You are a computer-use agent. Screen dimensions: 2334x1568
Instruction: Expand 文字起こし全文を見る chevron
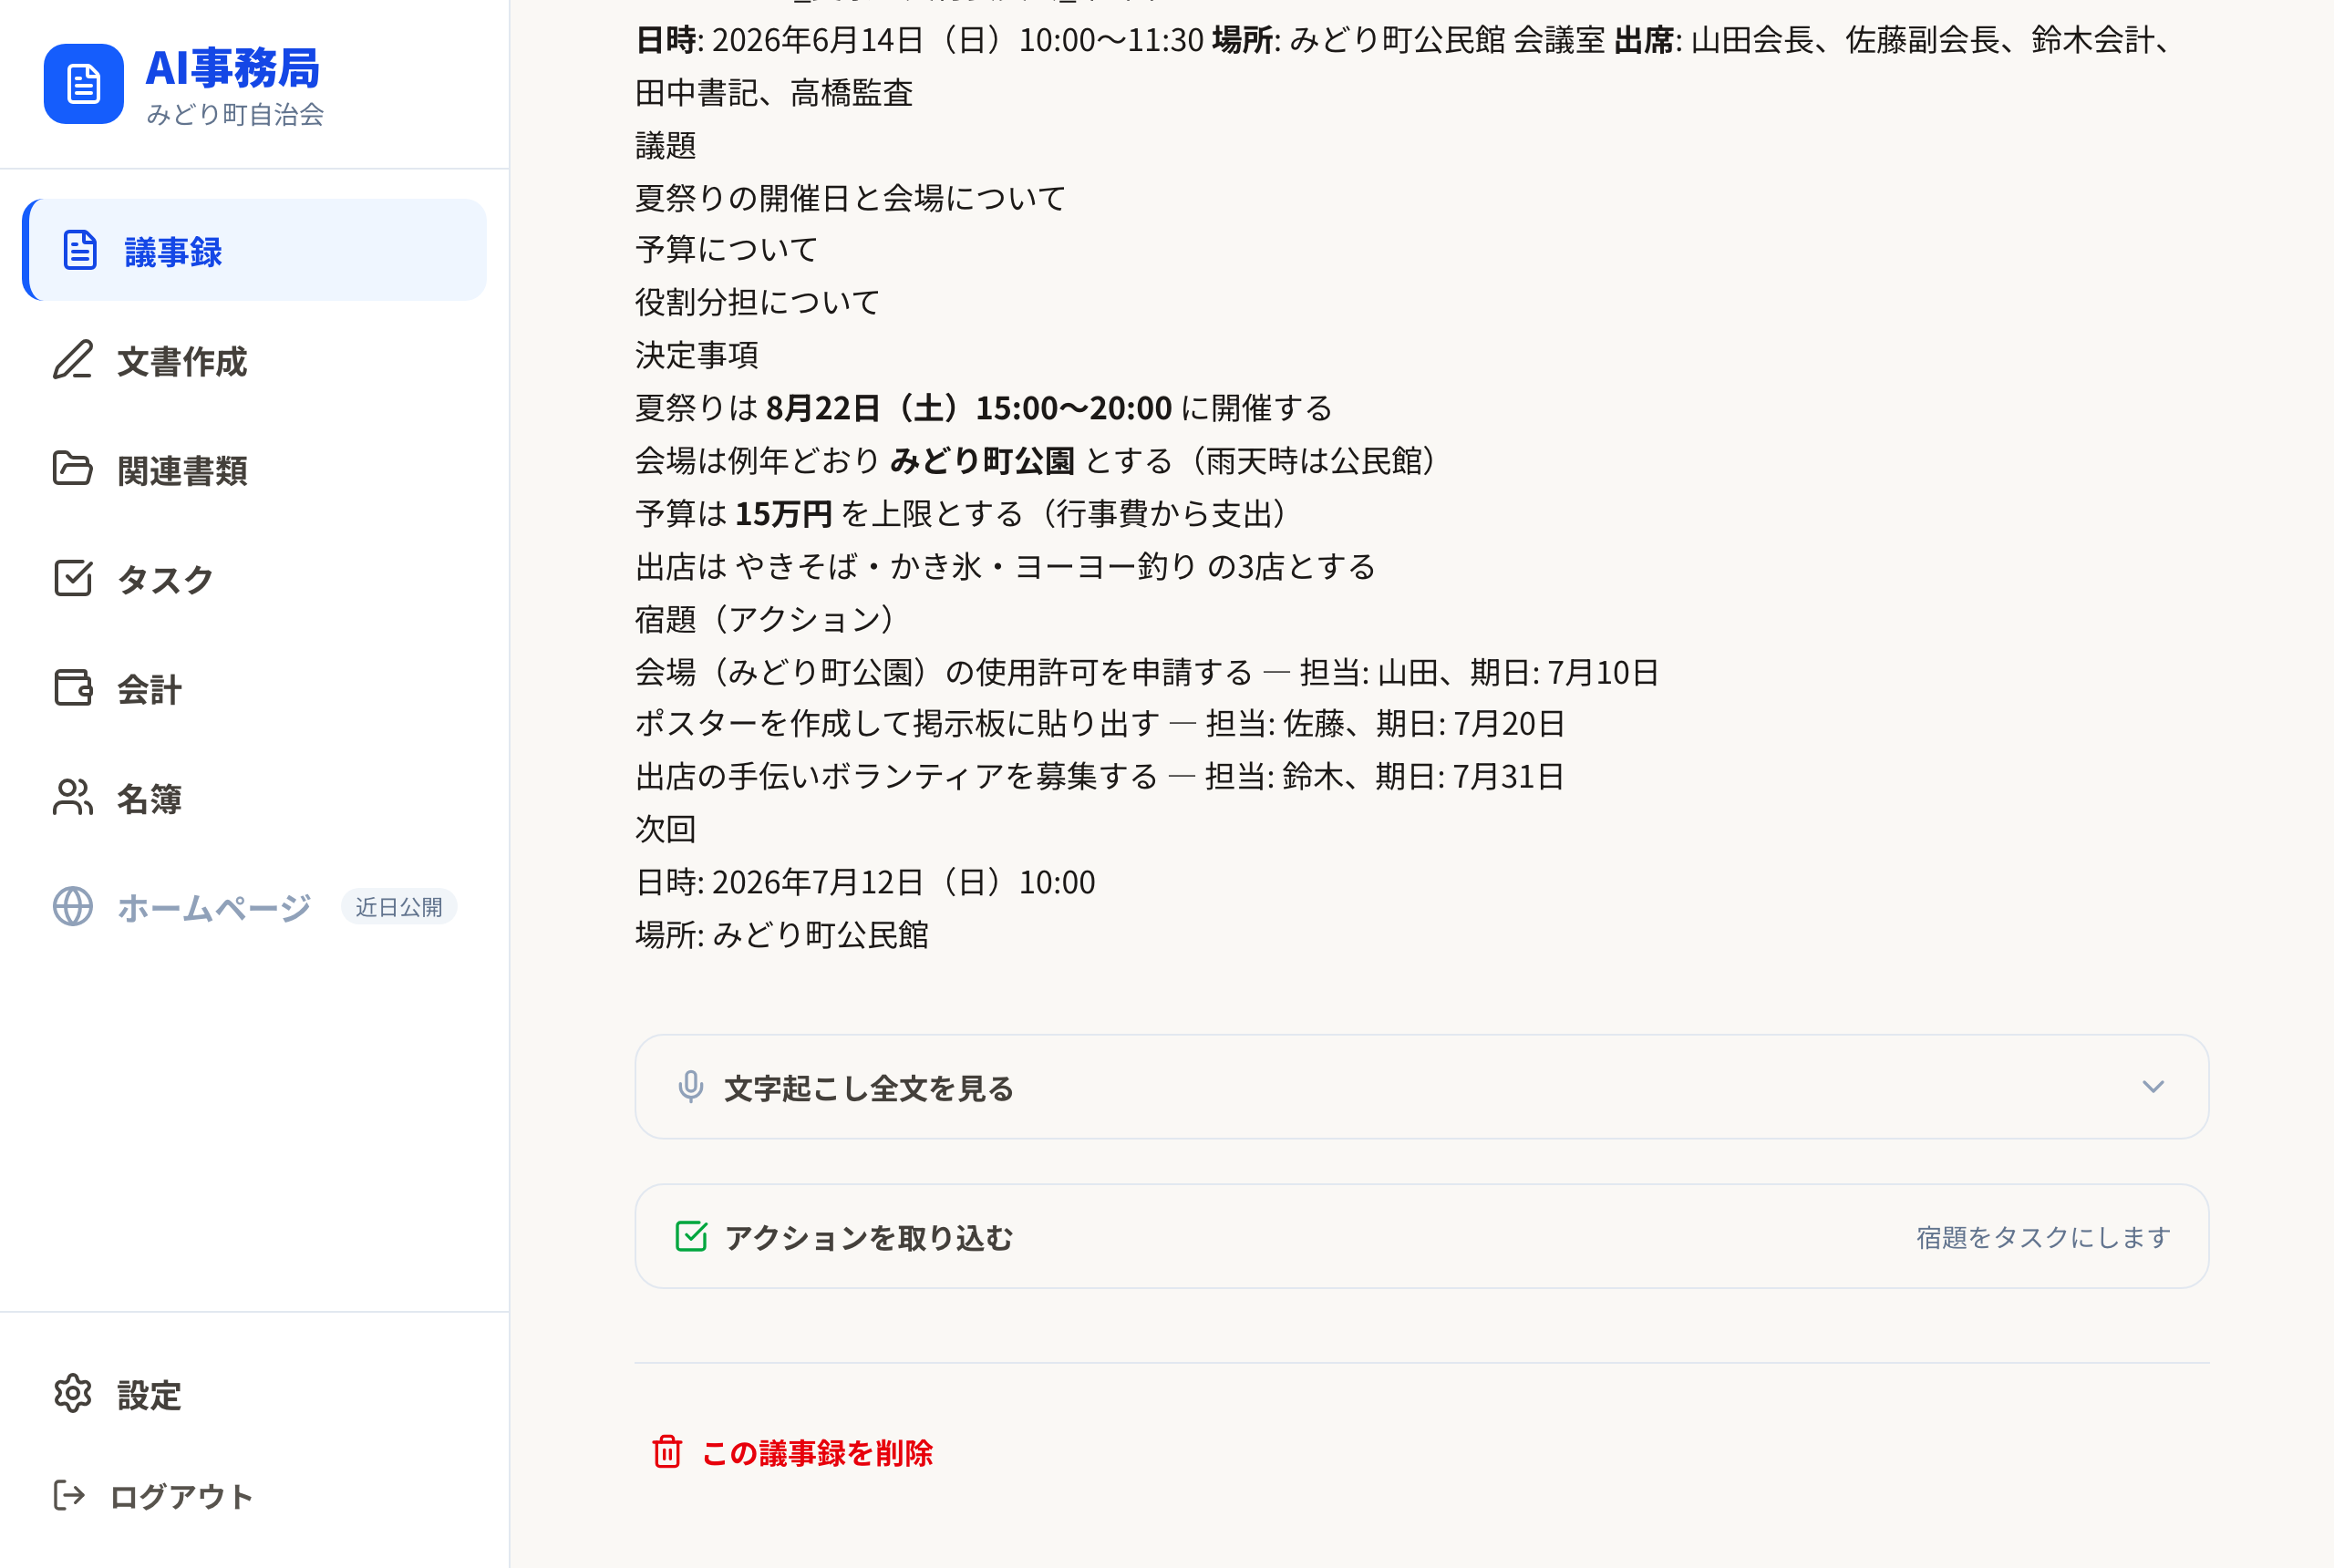(2153, 1087)
